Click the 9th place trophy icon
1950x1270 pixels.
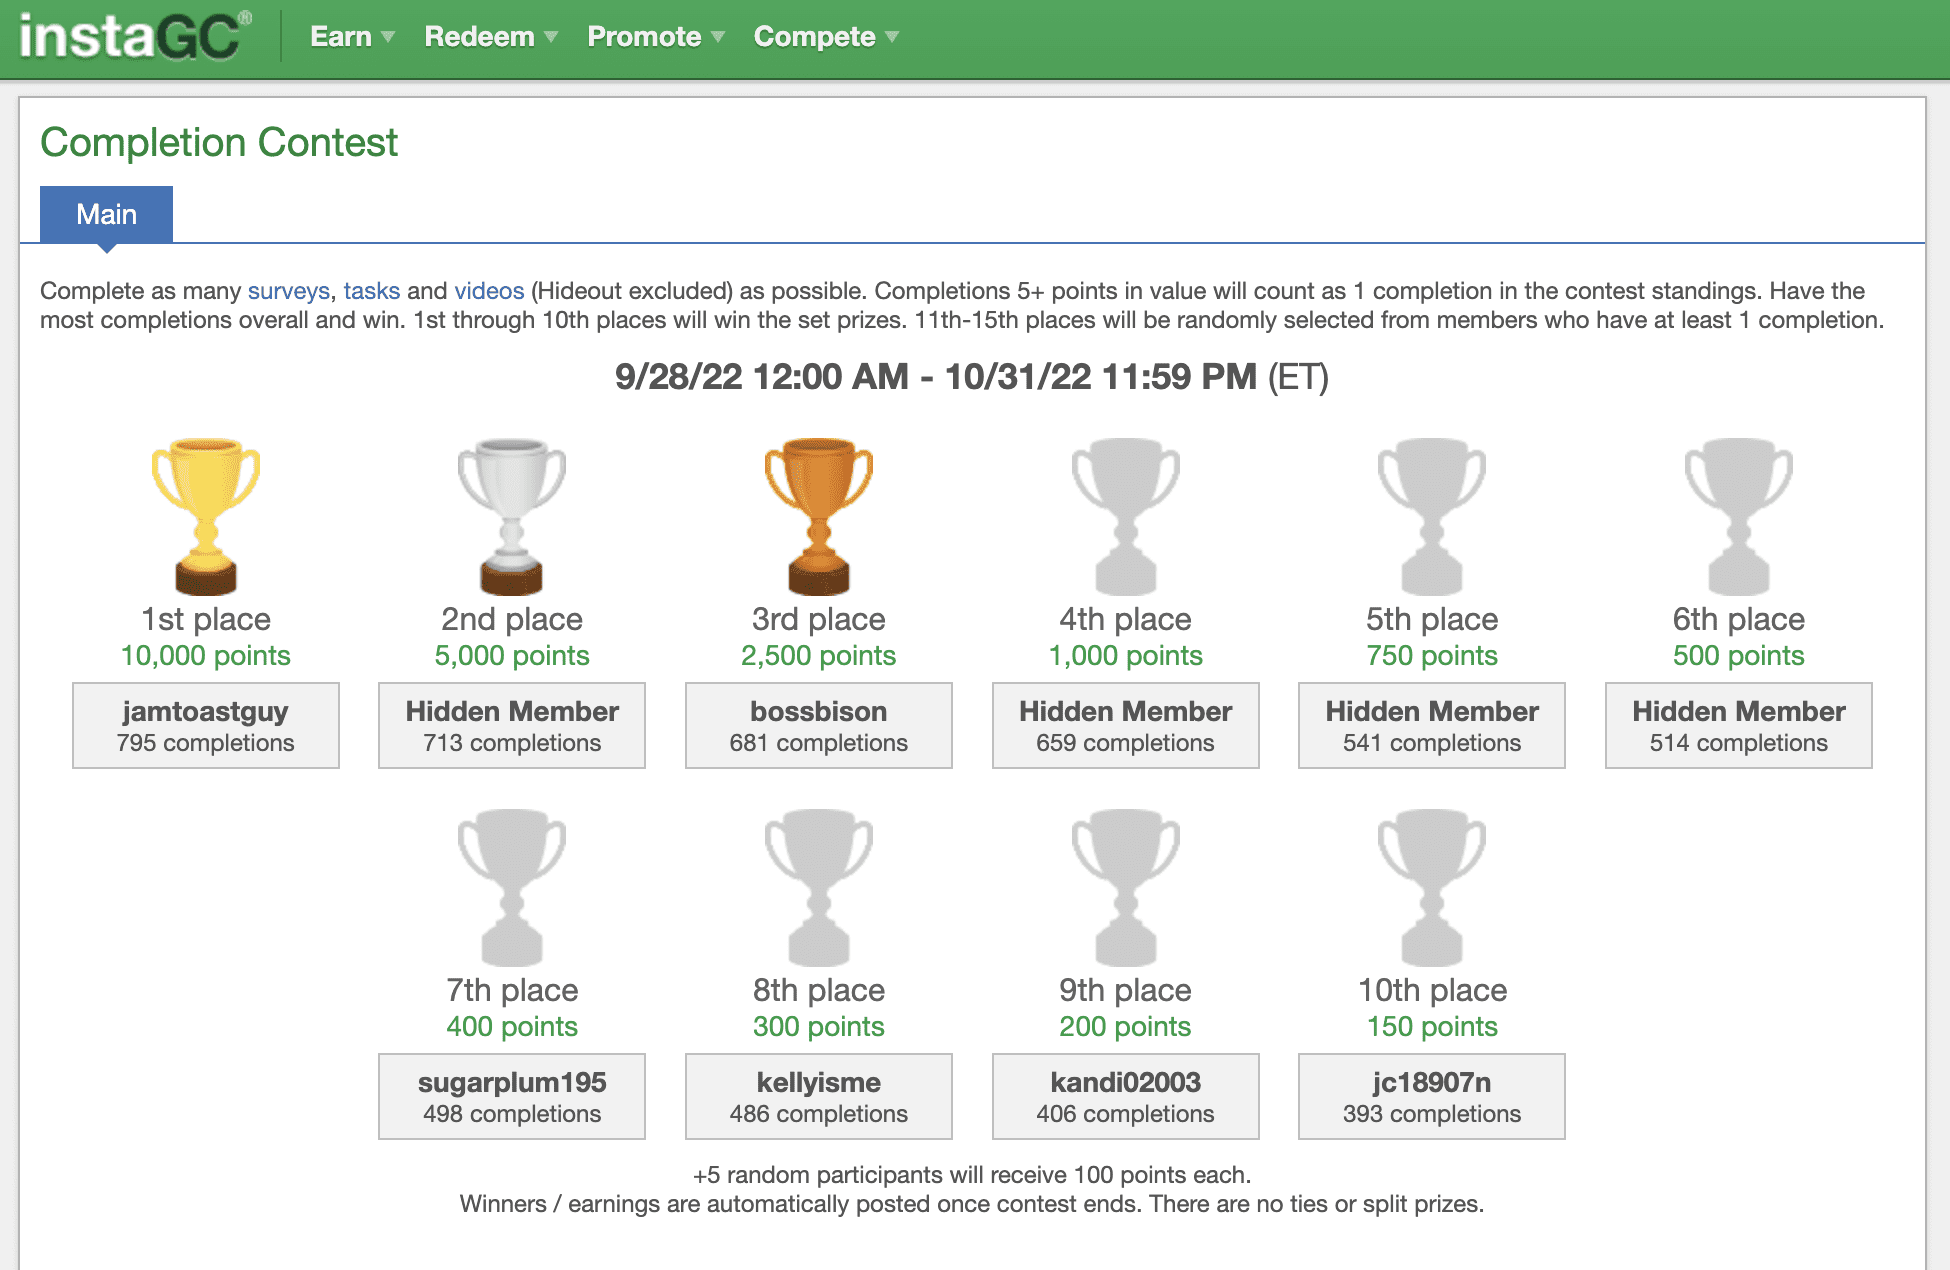click(1125, 887)
